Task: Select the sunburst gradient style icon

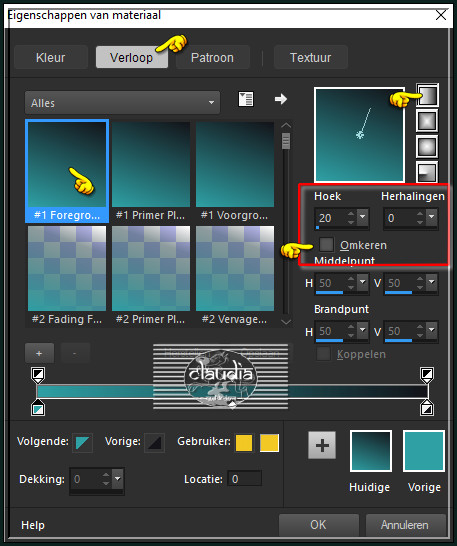Action: pyautogui.click(x=427, y=147)
